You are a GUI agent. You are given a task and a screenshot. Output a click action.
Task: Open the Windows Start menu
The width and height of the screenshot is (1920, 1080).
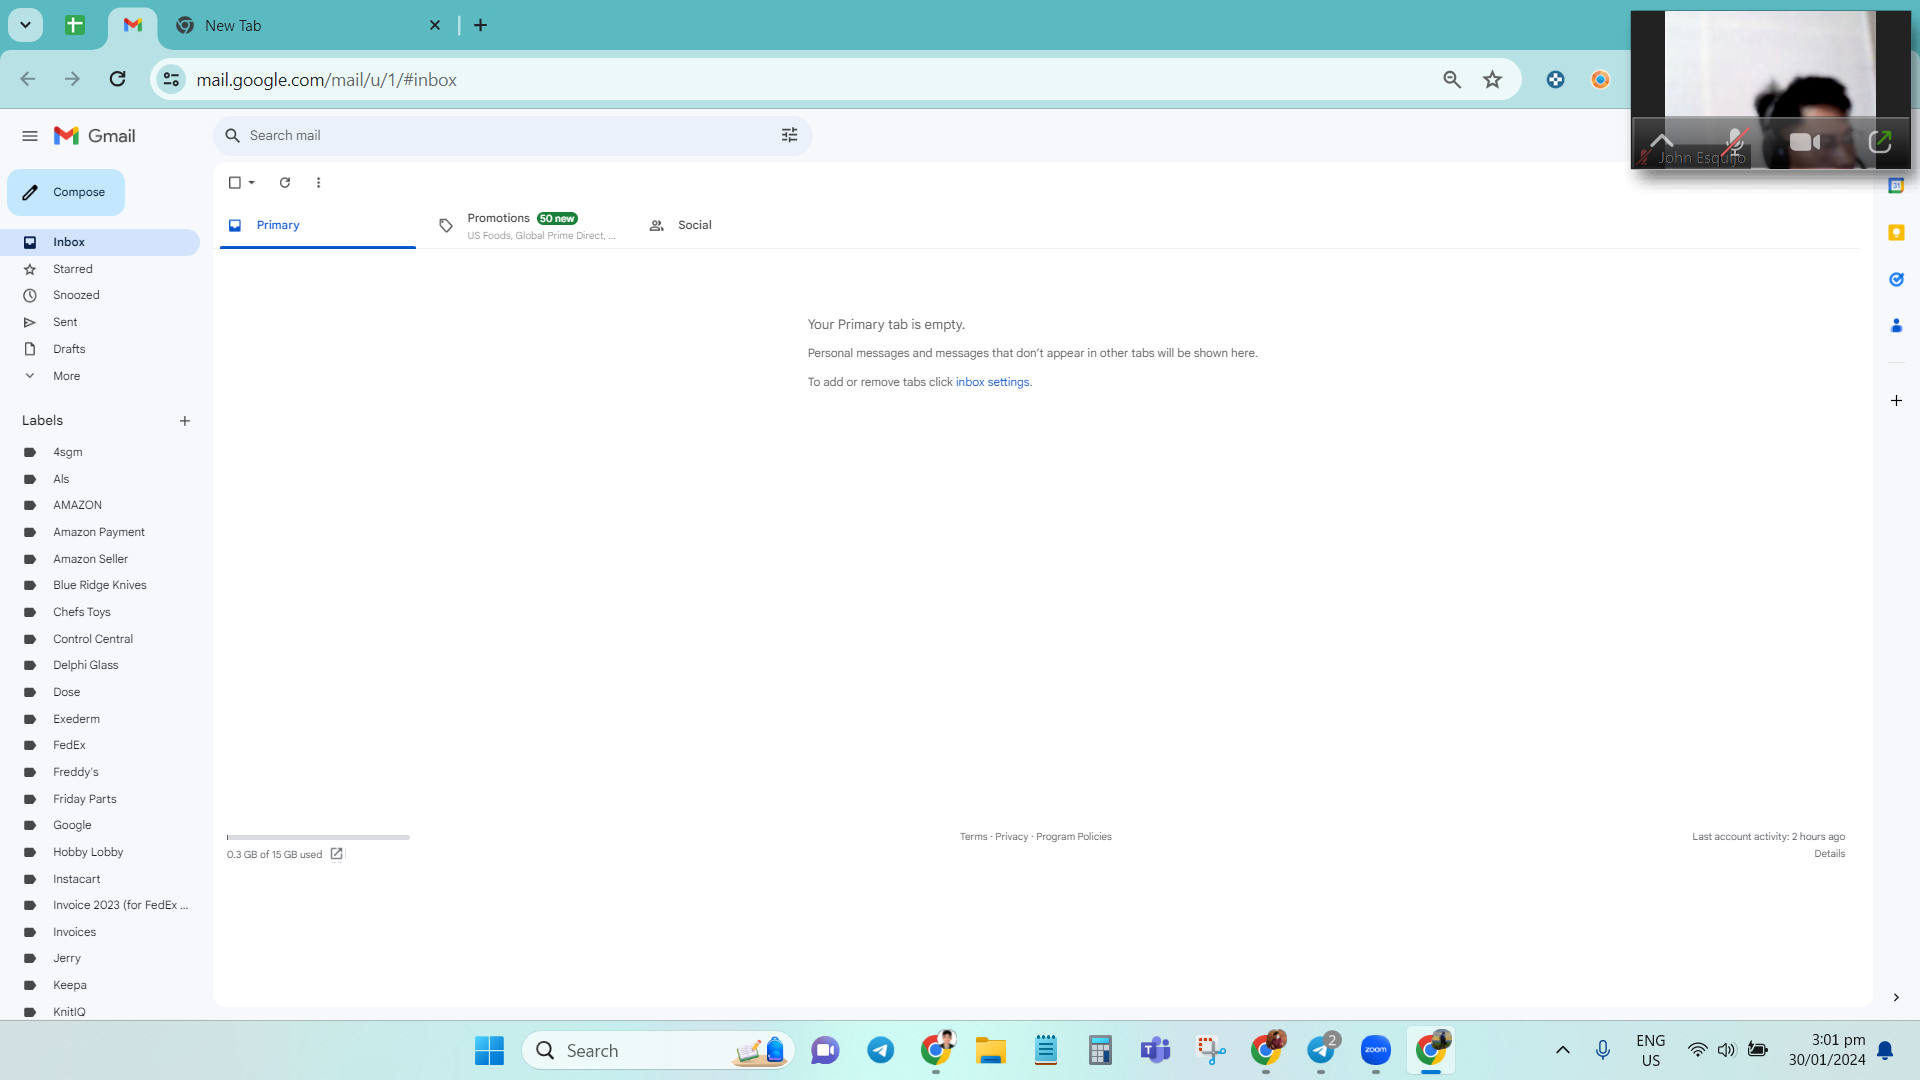(489, 1050)
